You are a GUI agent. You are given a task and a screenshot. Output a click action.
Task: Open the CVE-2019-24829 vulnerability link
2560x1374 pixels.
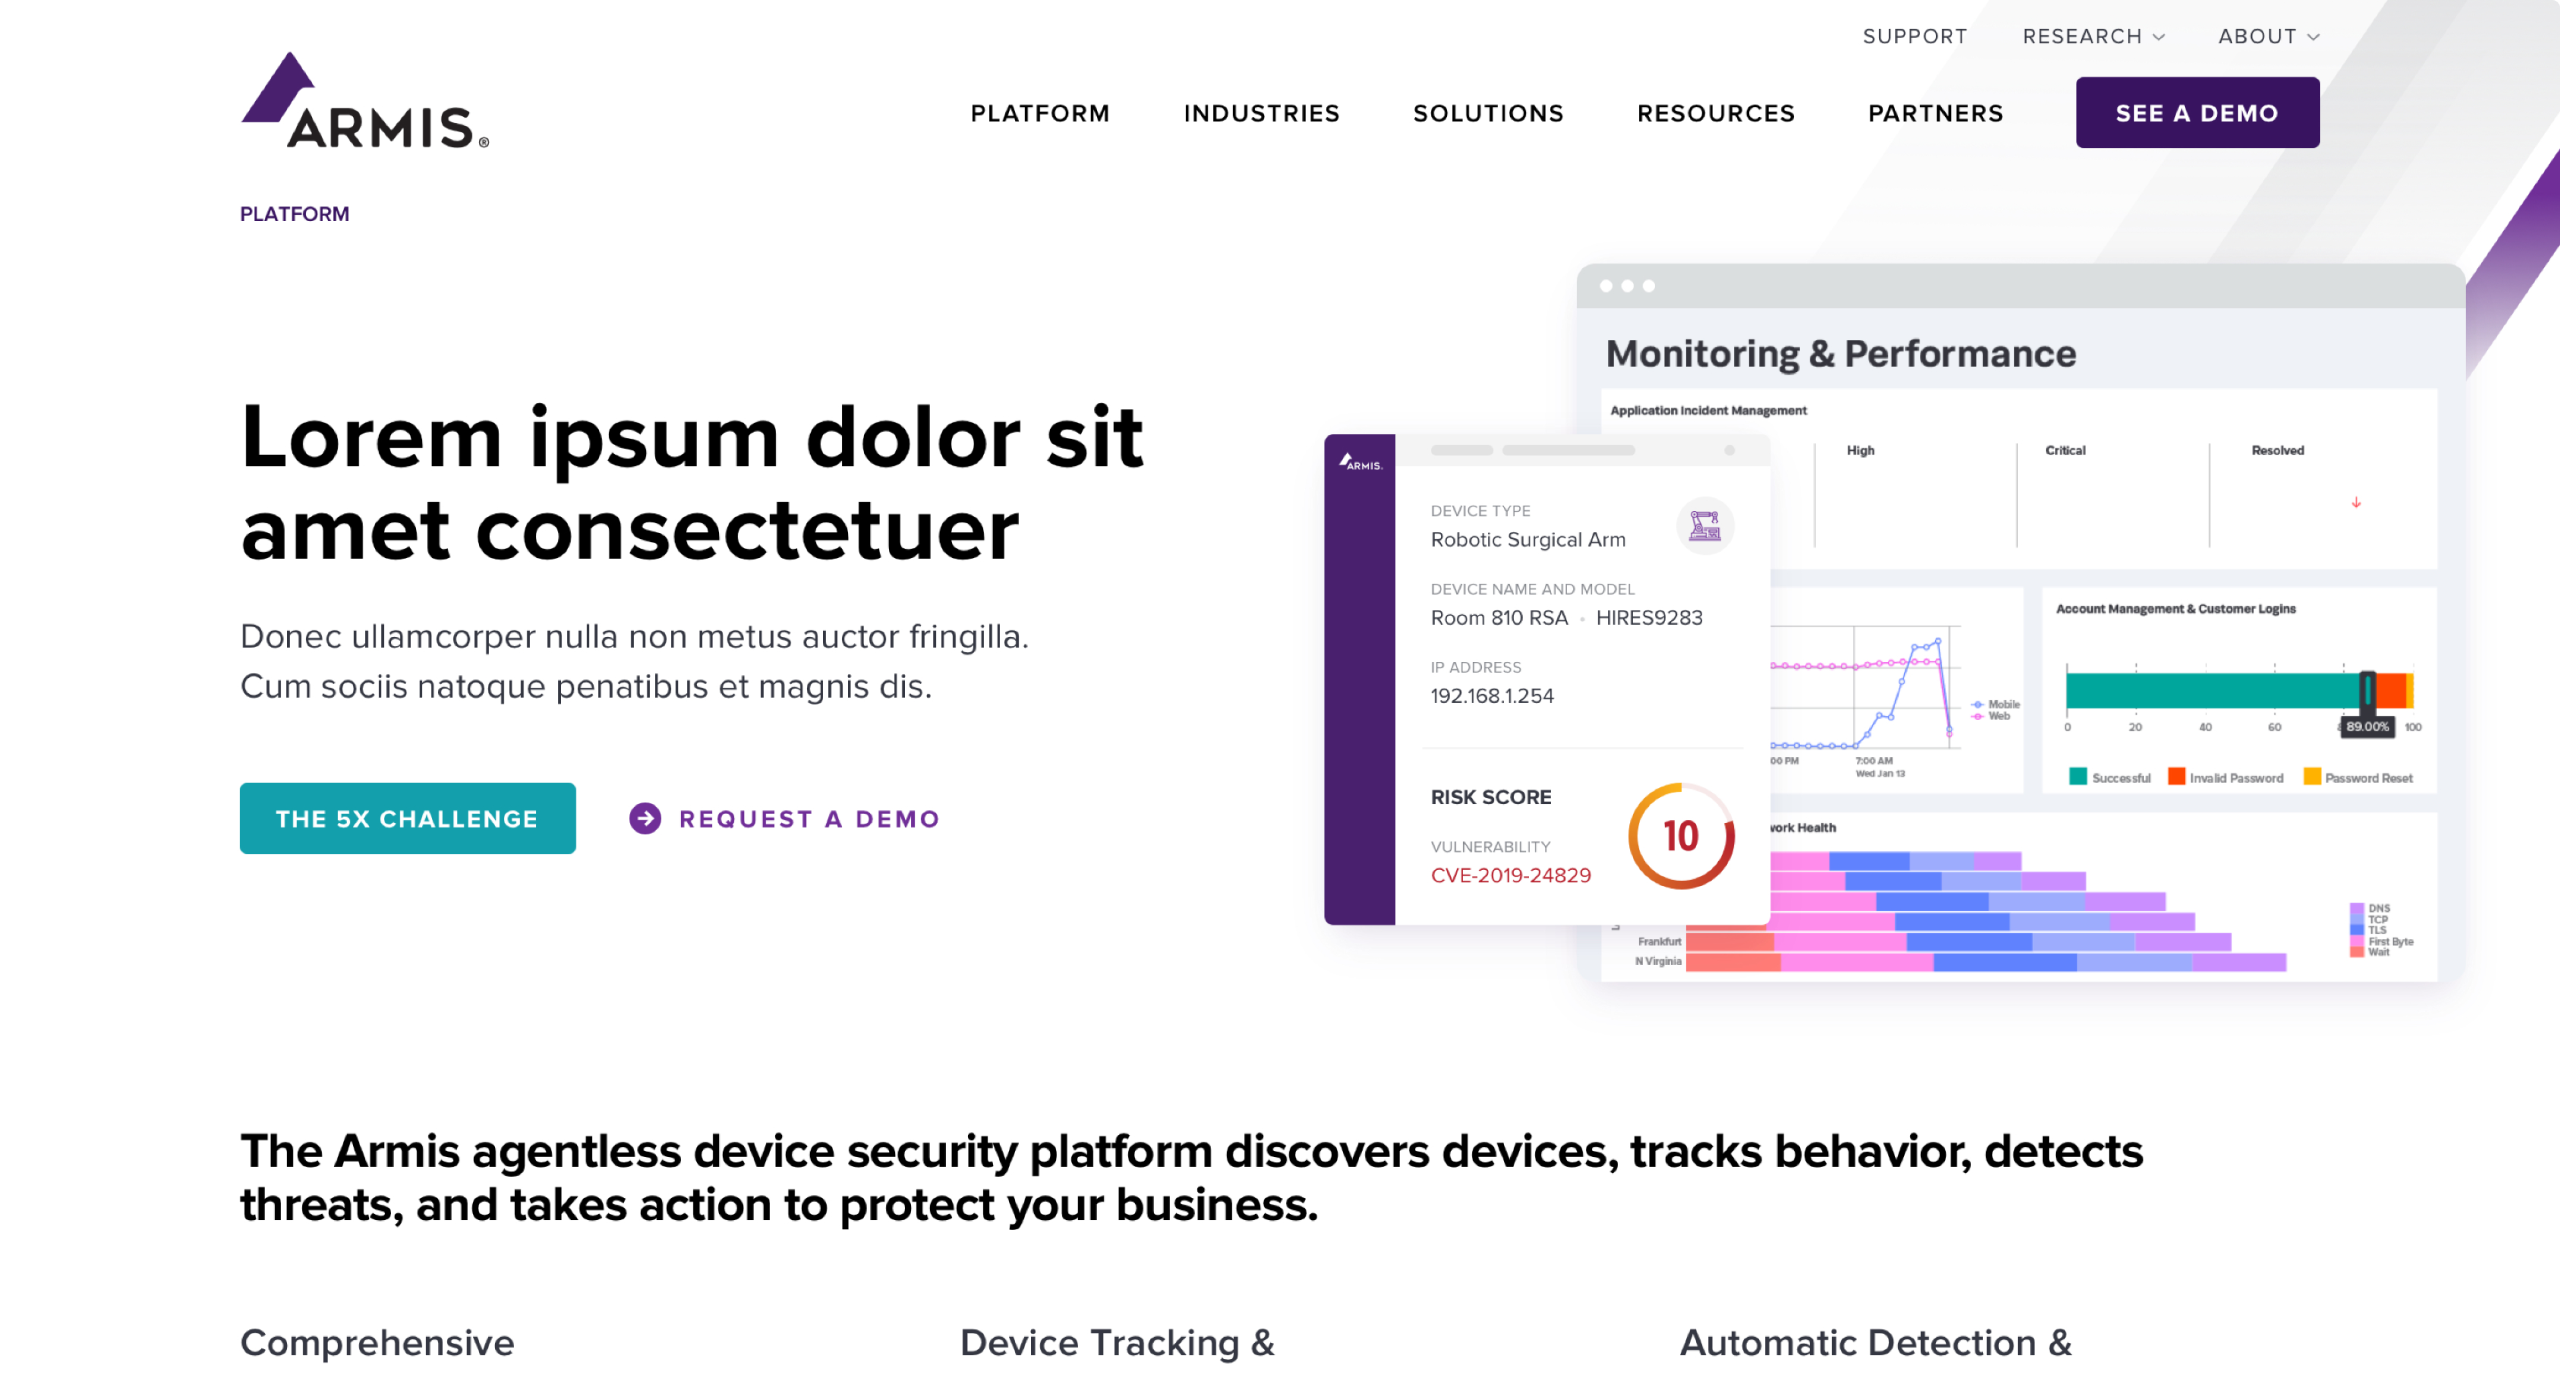1510,875
